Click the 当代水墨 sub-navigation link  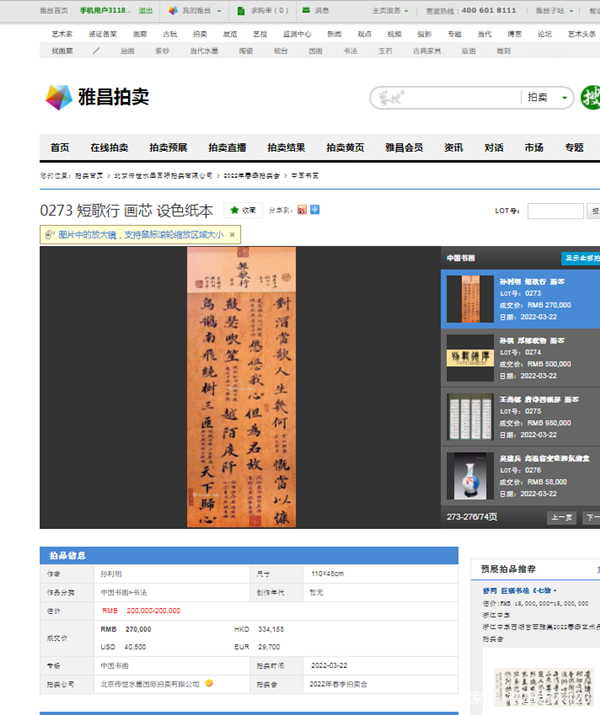point(204,51)
